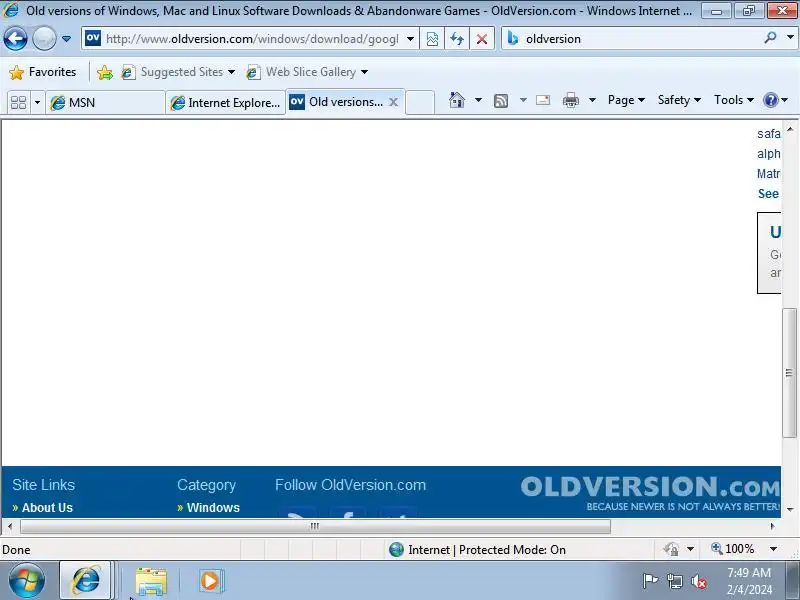The image size is (800, 600).
Task: Click the OLDVERSION.com footer logo
Action: pos(651,493)
